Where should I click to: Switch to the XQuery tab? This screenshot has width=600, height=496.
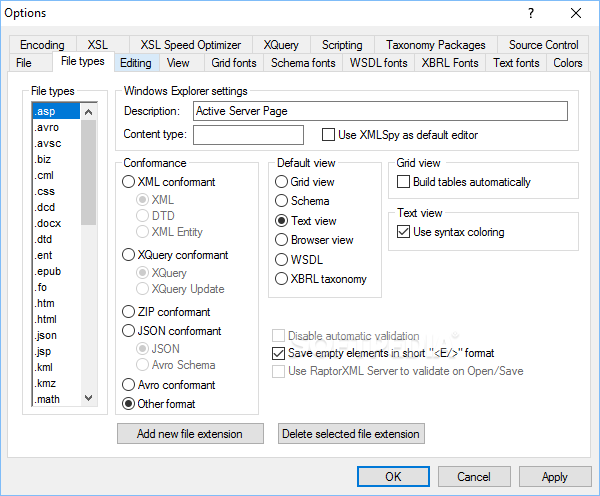(x=281, y=45)
